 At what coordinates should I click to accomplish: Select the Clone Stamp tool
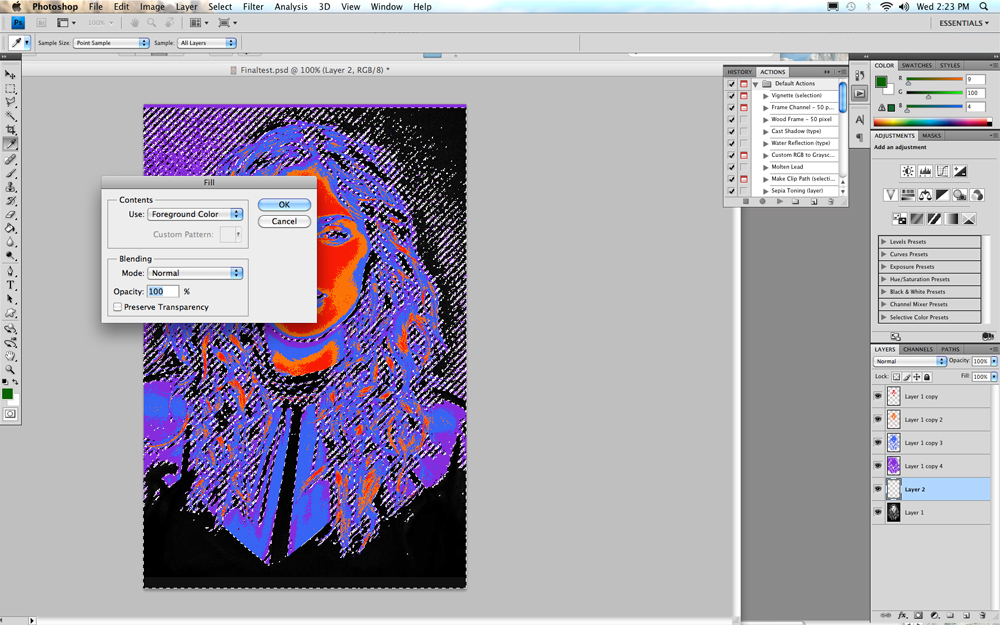(10, 187)
